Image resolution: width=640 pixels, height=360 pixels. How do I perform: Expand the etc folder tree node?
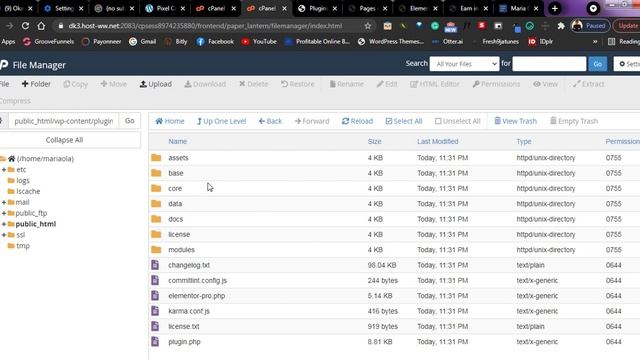click(4, 169)
